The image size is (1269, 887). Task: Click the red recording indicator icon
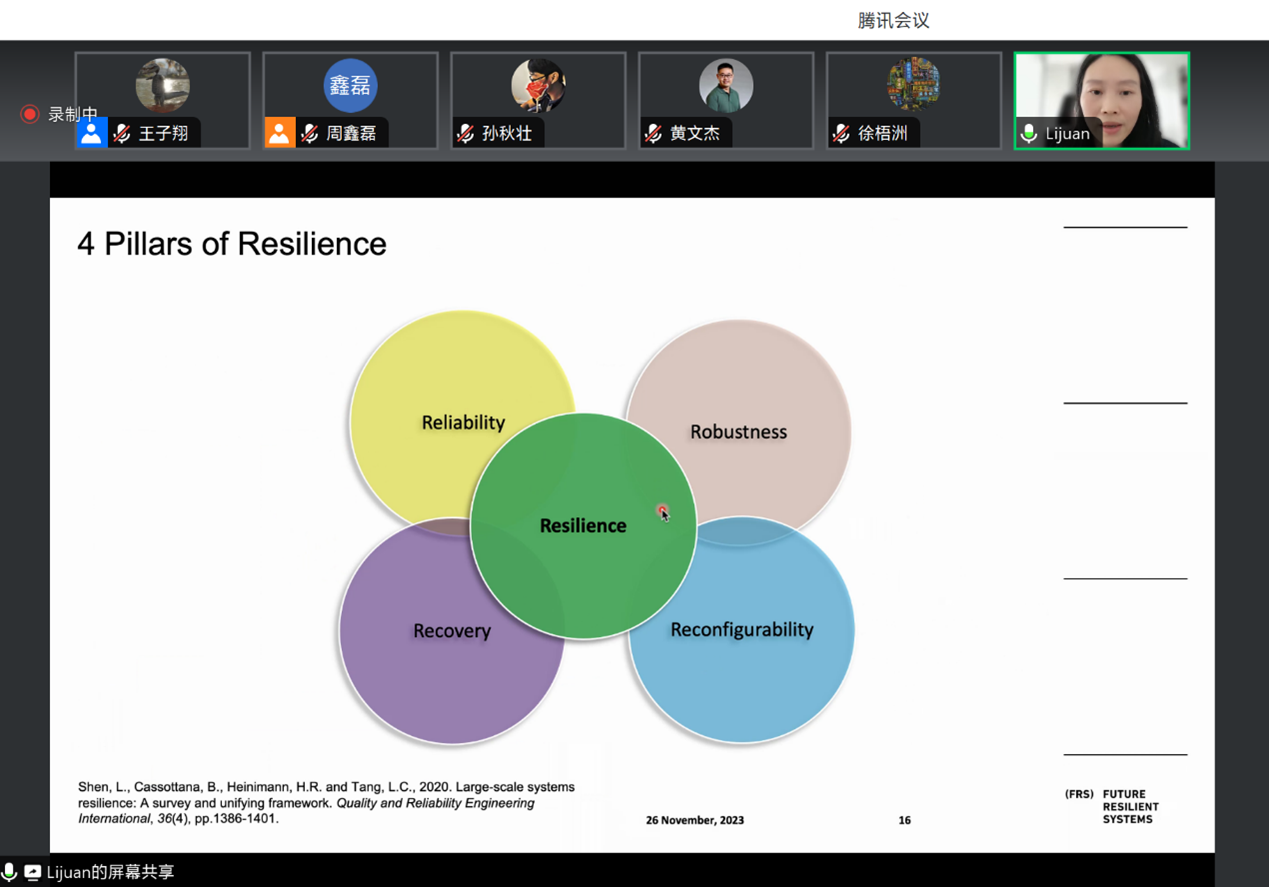tap(30, 114)
